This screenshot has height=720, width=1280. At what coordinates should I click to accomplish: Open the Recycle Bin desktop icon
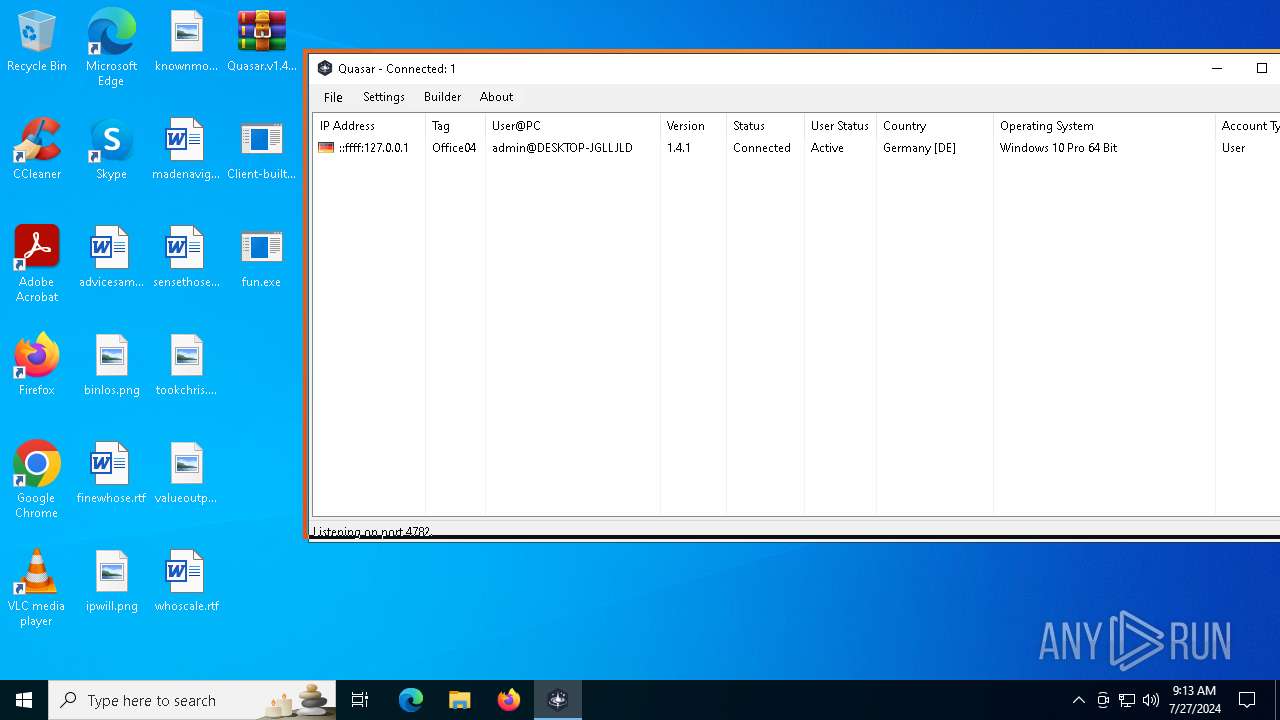tap(37, 42)
